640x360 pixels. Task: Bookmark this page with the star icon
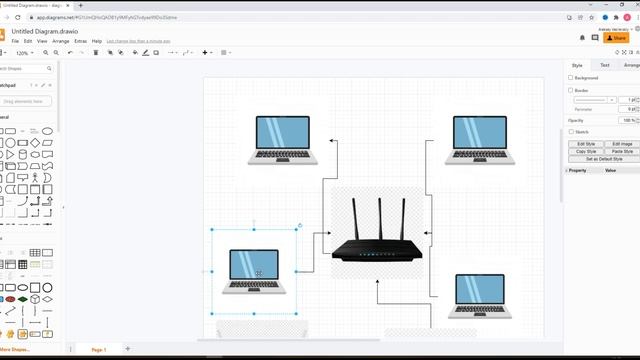(591, 18)
